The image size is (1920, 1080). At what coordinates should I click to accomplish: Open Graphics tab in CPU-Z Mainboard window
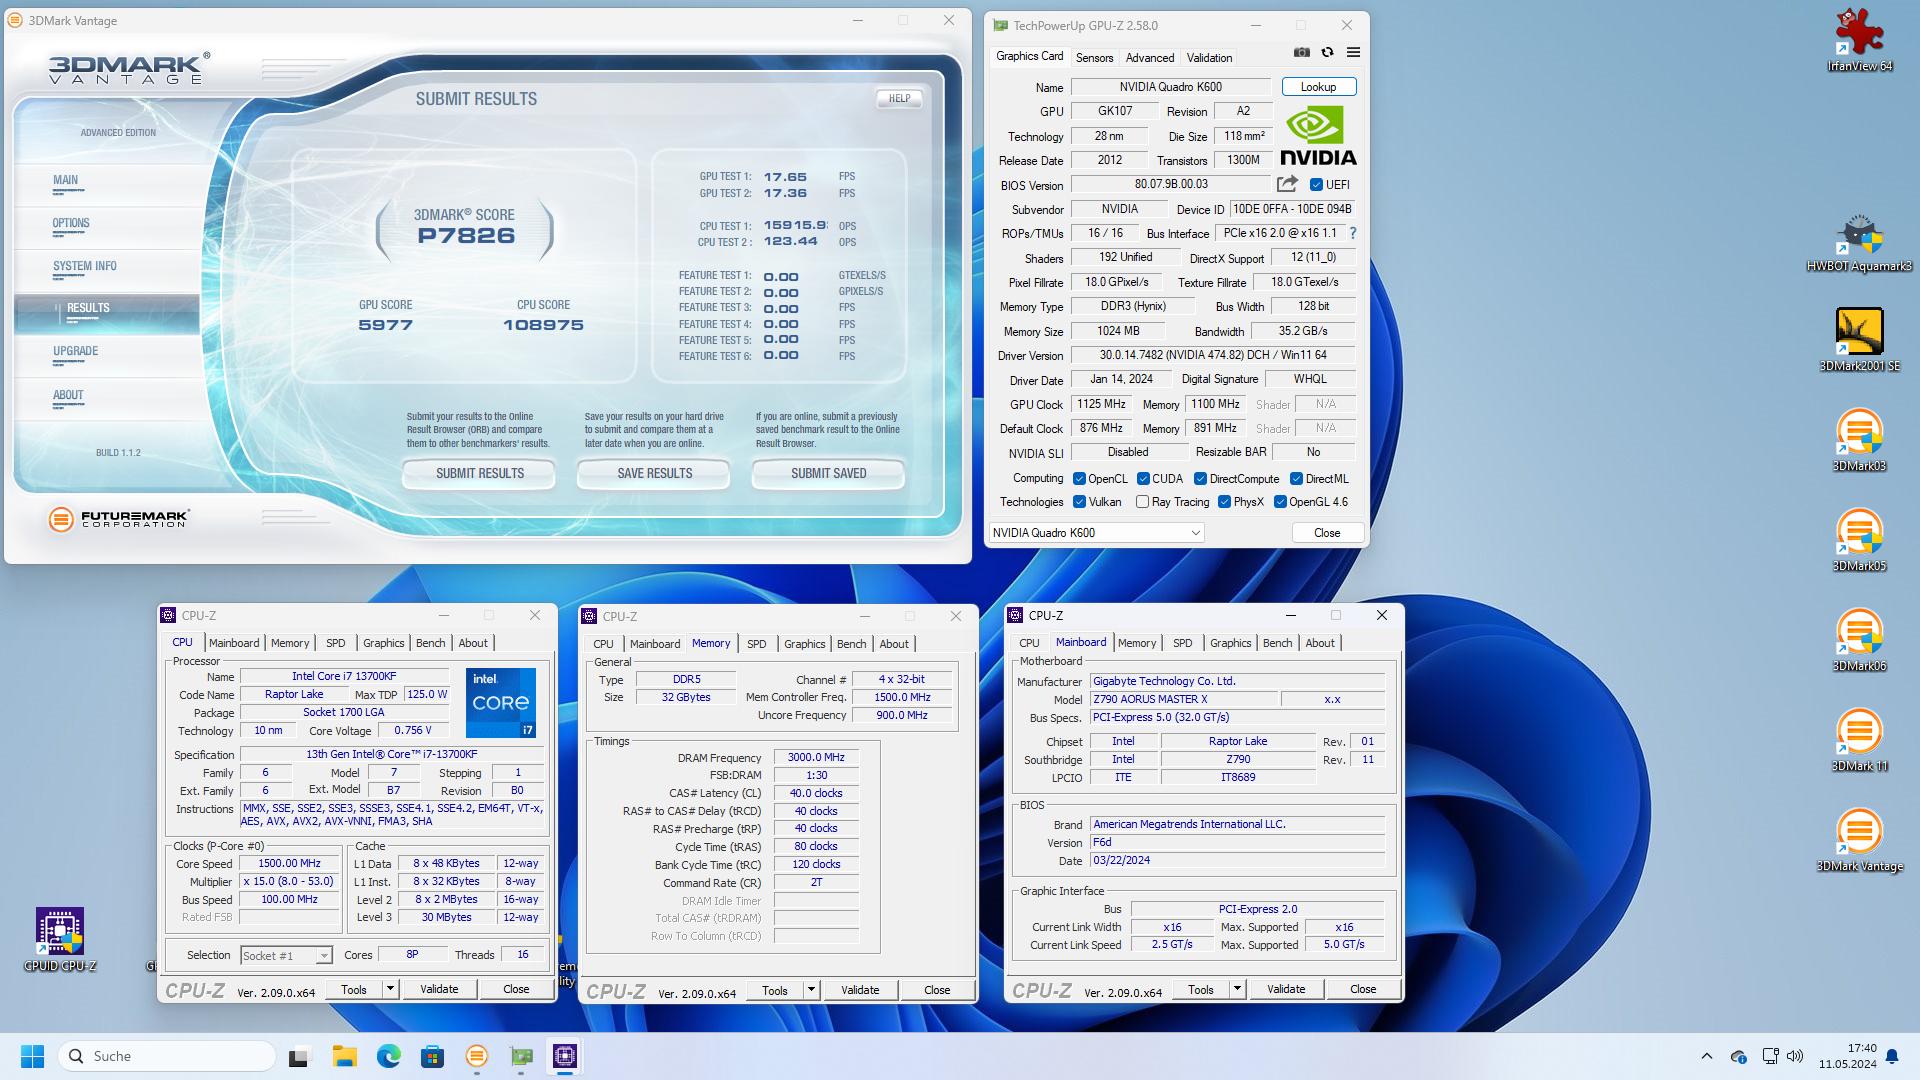click(x=1230, y=643)
